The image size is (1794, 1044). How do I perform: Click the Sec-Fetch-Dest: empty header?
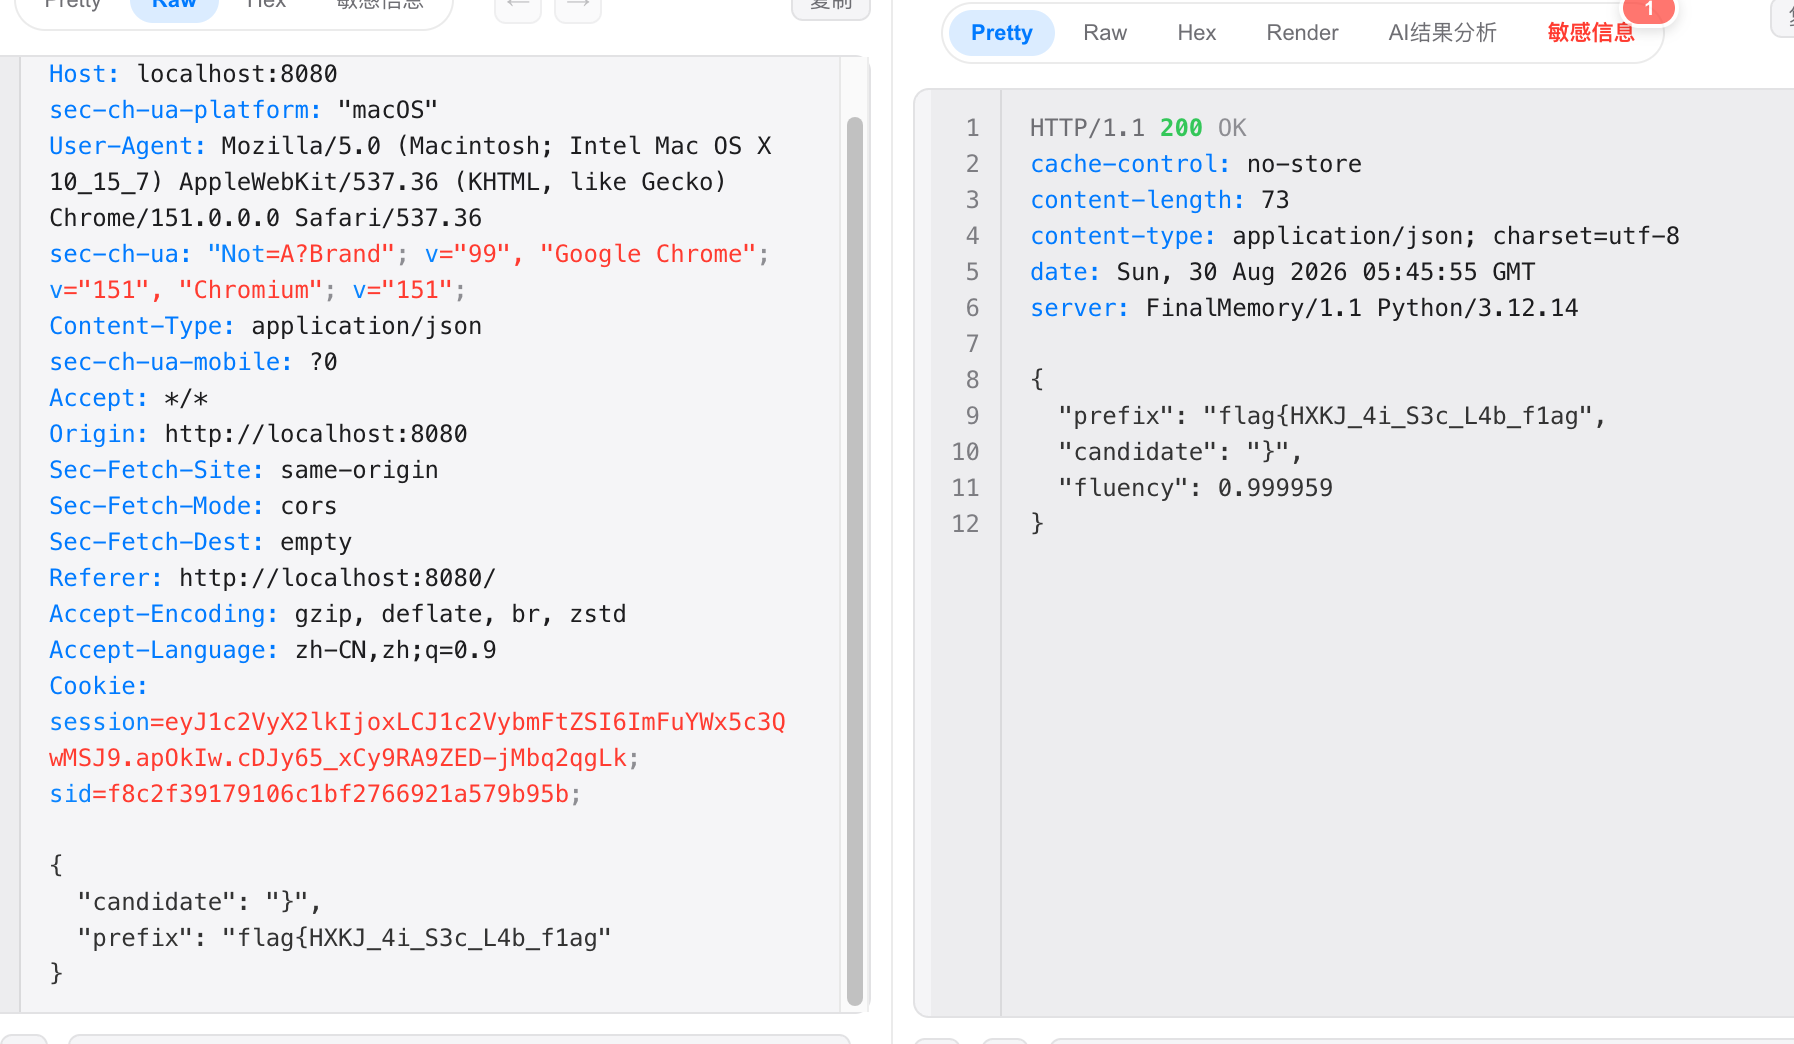(x=200, y=542)
